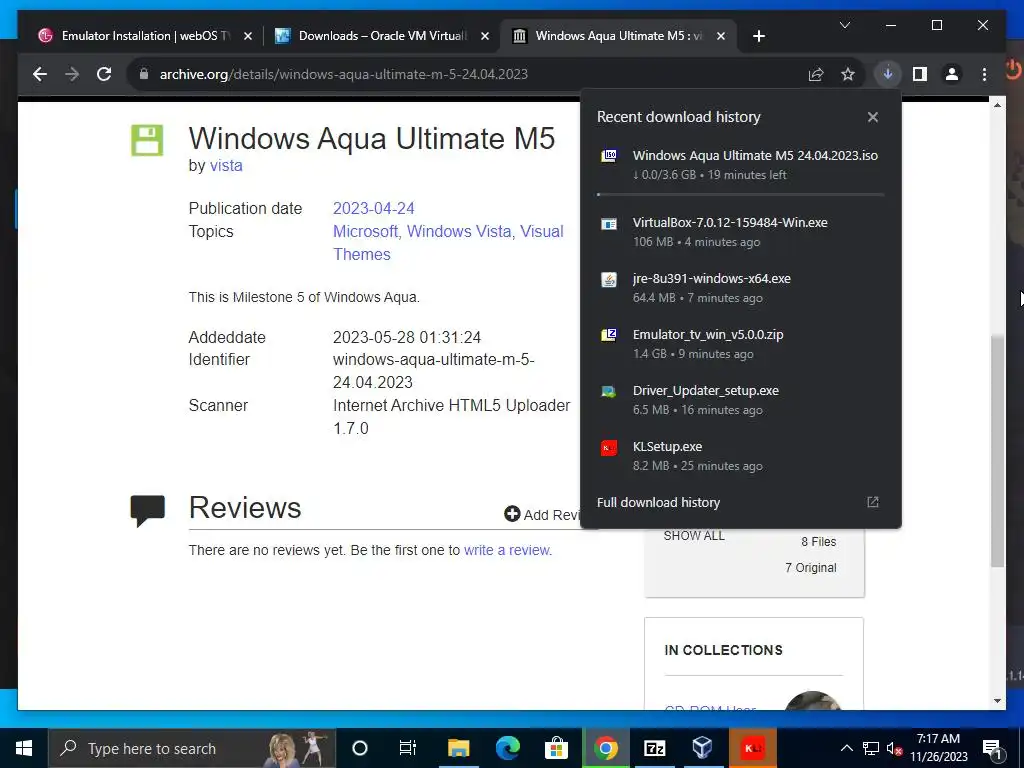Image resolution: width=1024 pixels, height=768 pixels.
Task: Open KLSetup.exe download entry
Action: 741,456
